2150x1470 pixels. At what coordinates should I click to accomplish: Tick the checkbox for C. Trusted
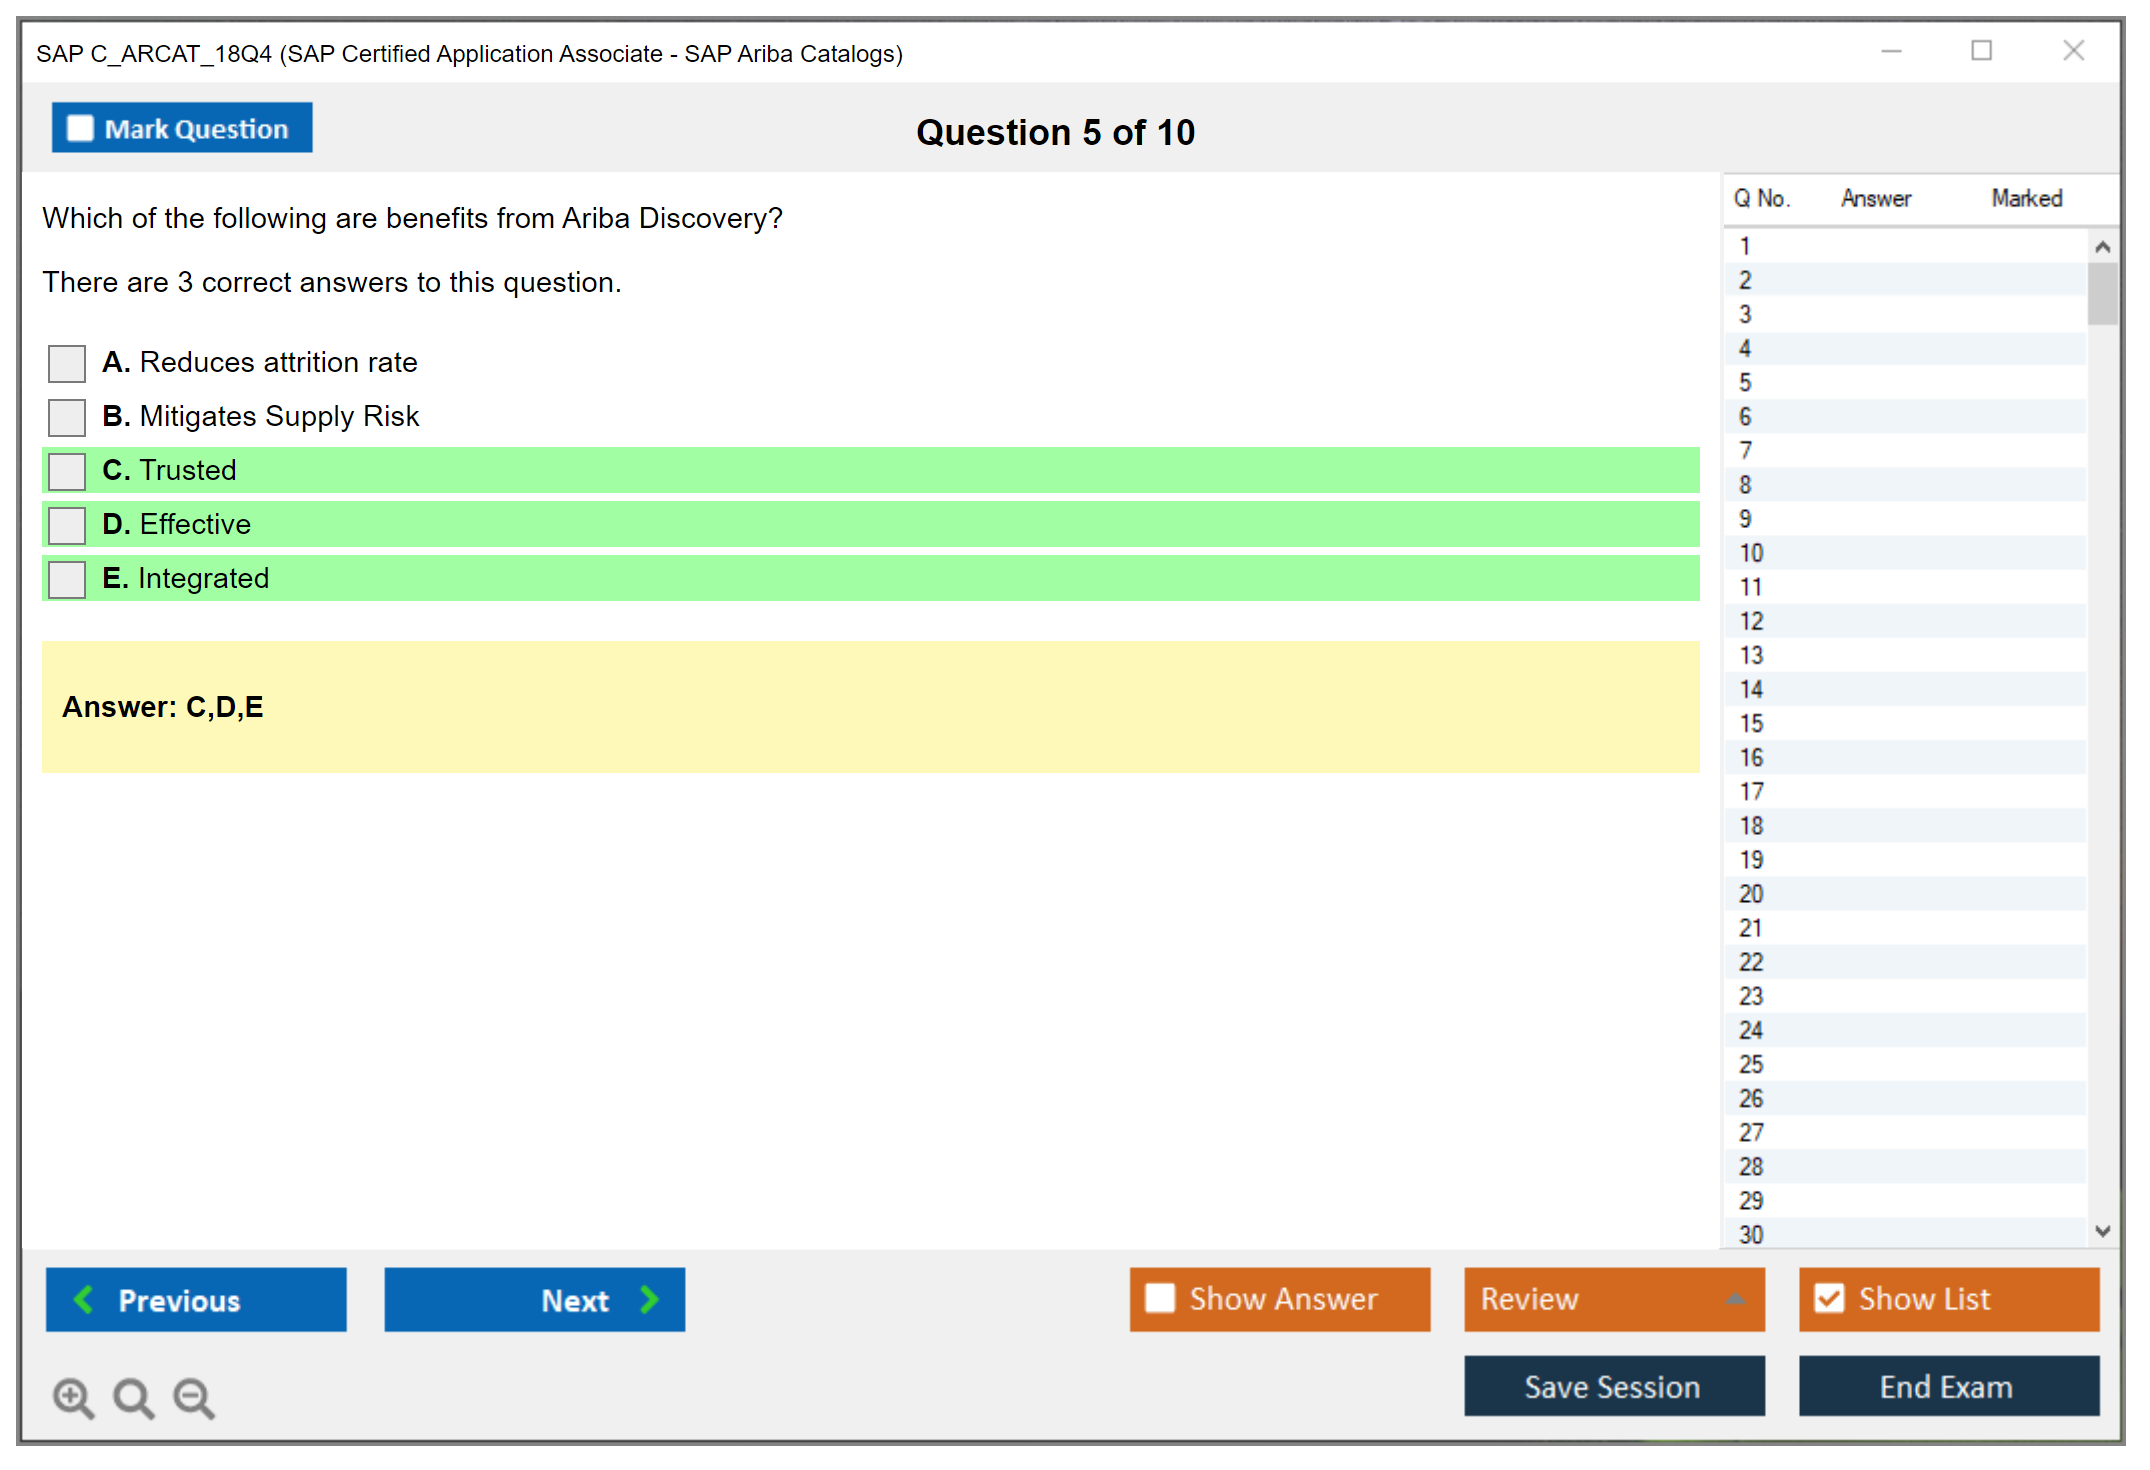(67, 471)
